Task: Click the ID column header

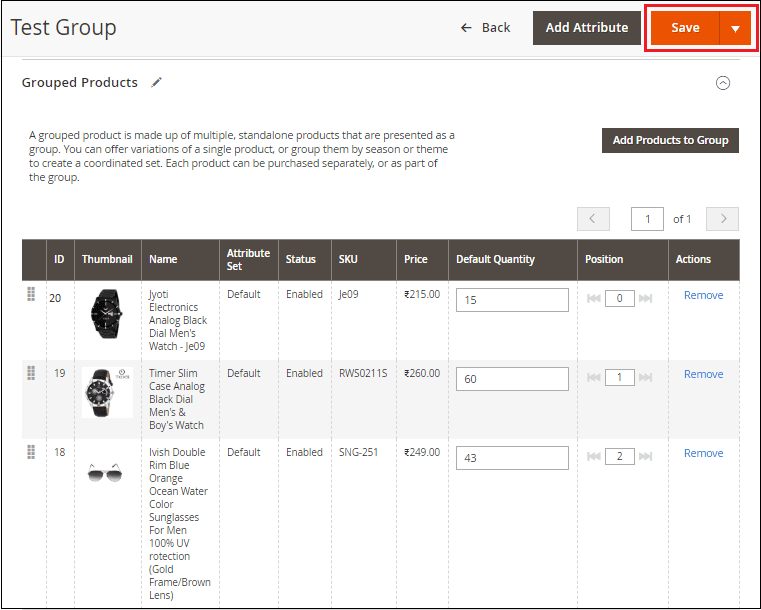Action: [59, 260]
